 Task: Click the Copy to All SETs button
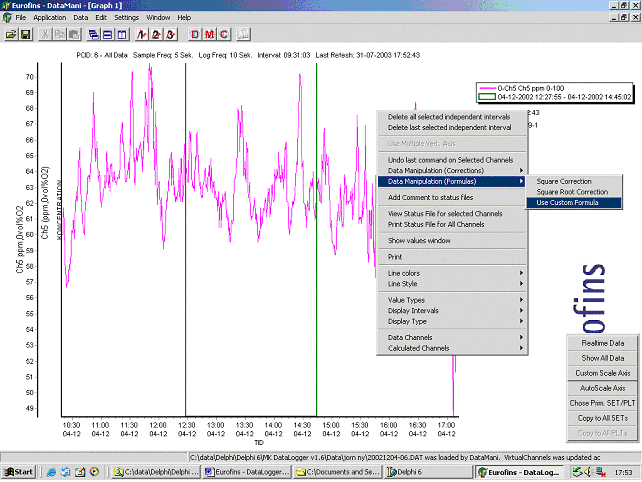pos(603,418)
